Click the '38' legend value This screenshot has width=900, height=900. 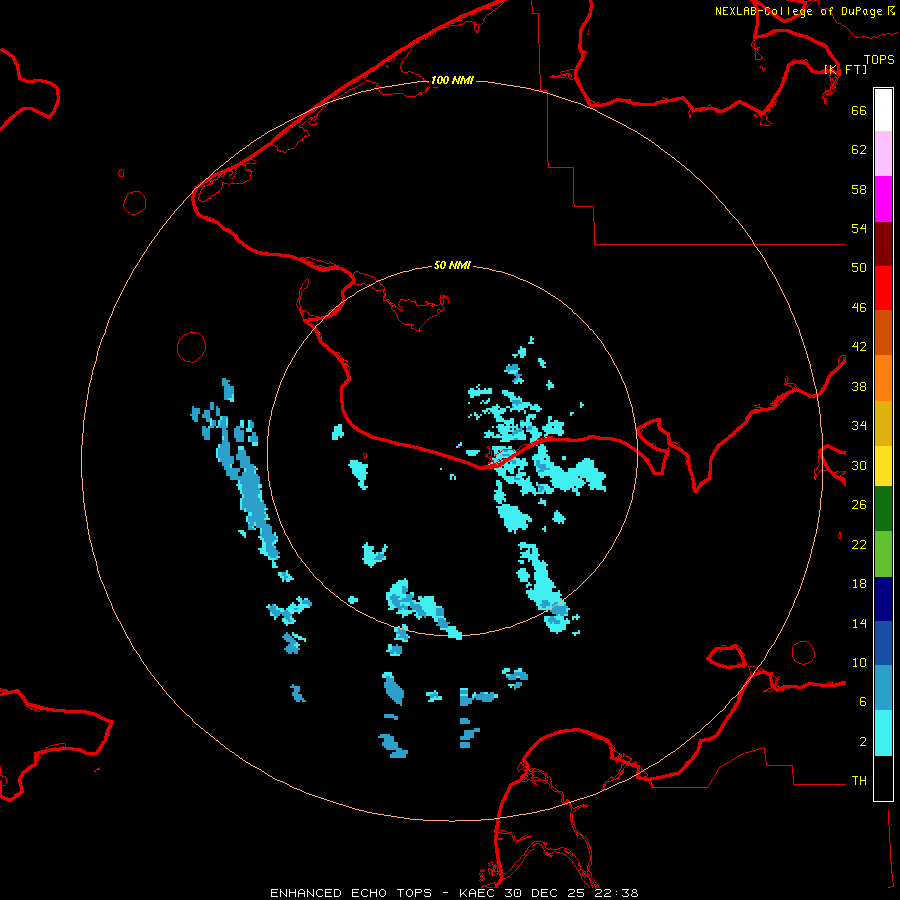(x=859, y=386)
